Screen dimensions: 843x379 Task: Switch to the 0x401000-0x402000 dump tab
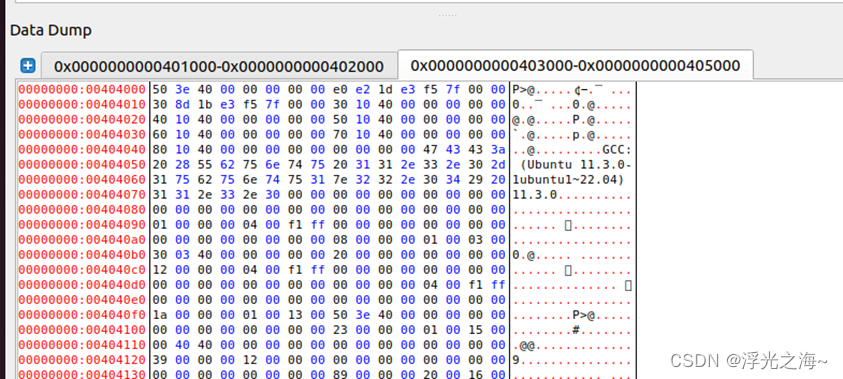(219, 67)
